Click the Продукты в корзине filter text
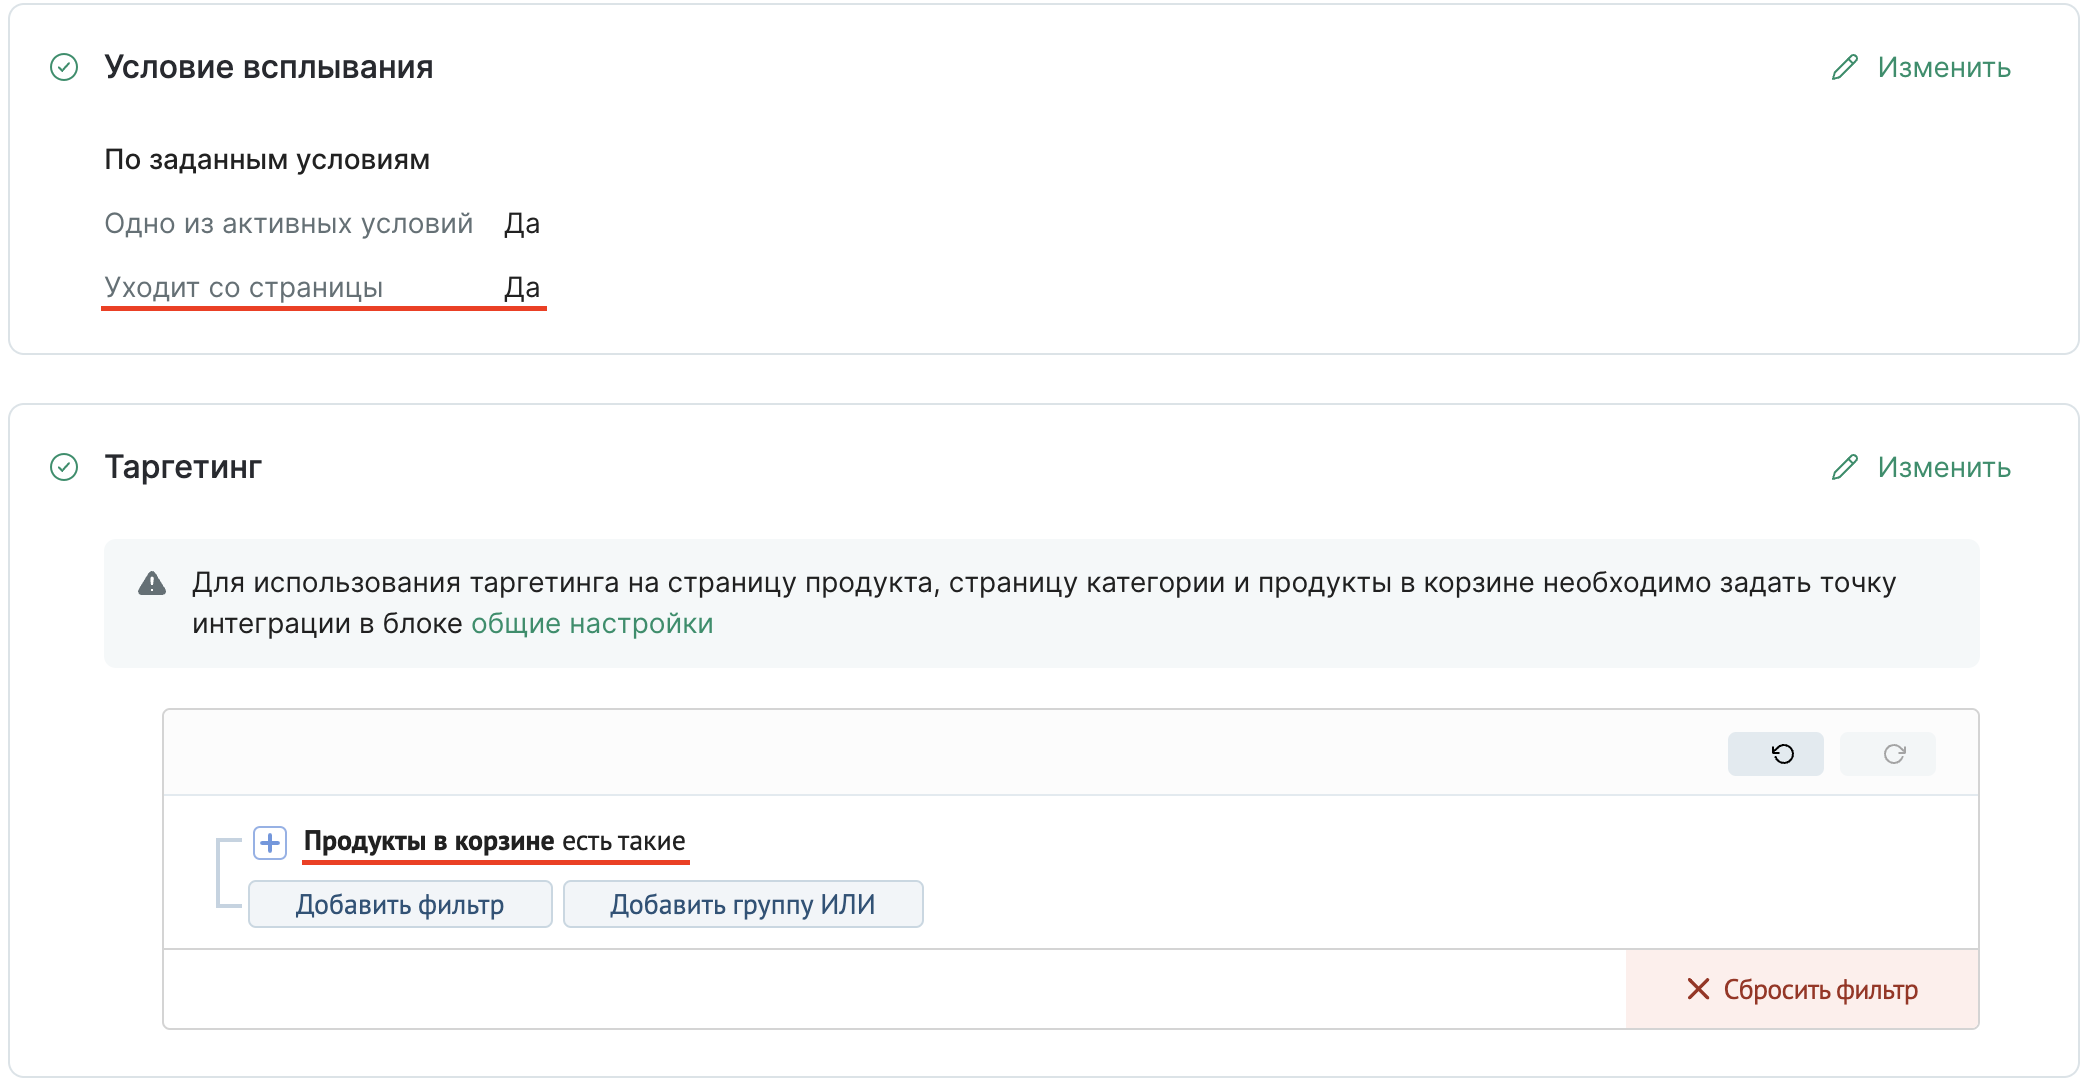Image resolution: width=2088 pixels, height=1090 pixels. pos(429,842)
